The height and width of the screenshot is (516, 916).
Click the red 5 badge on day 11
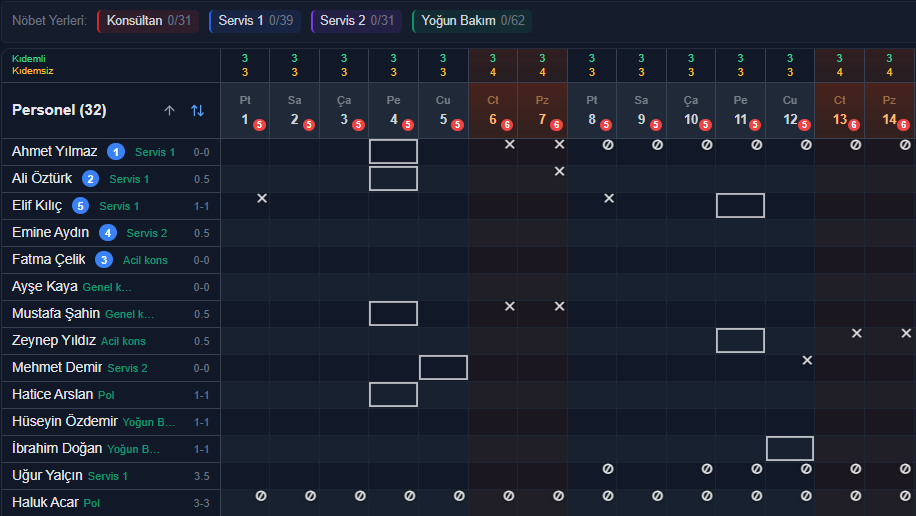click(x=755, y=125)
